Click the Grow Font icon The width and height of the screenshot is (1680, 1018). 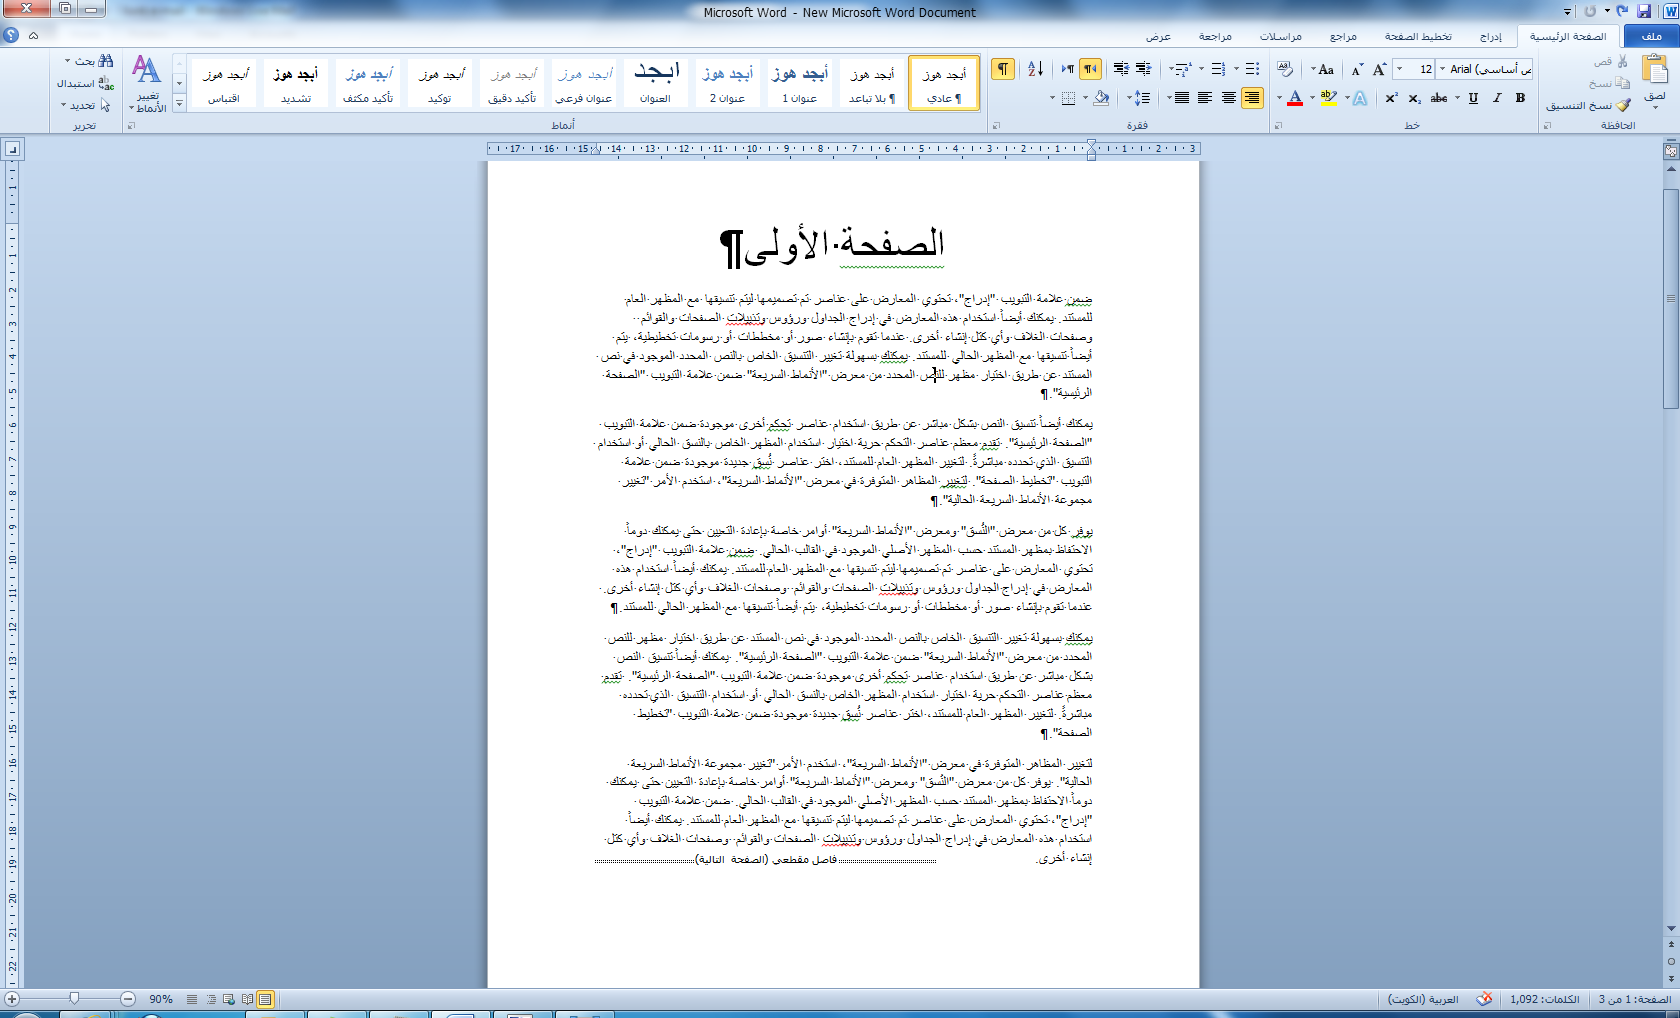[1379, 69]
